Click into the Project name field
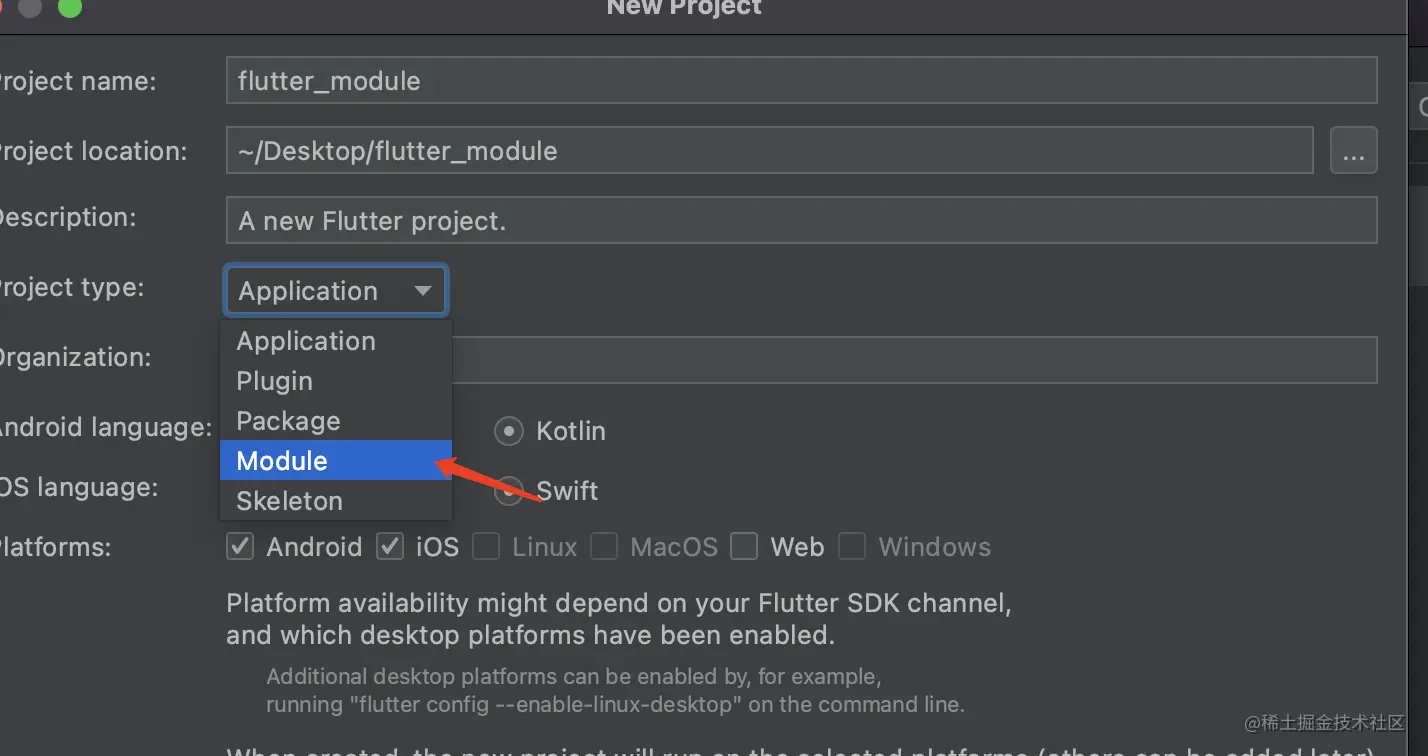Image resolution: width=1428 pixels, height=756 pixels. click(x=800, y=81)
